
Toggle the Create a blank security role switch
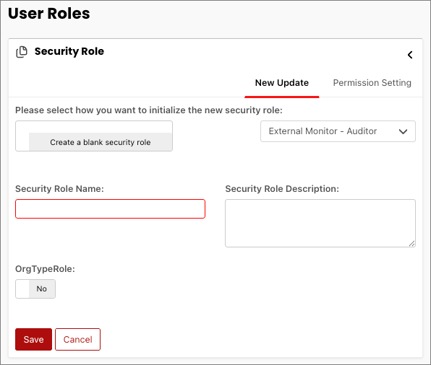[x=94, y=136]
